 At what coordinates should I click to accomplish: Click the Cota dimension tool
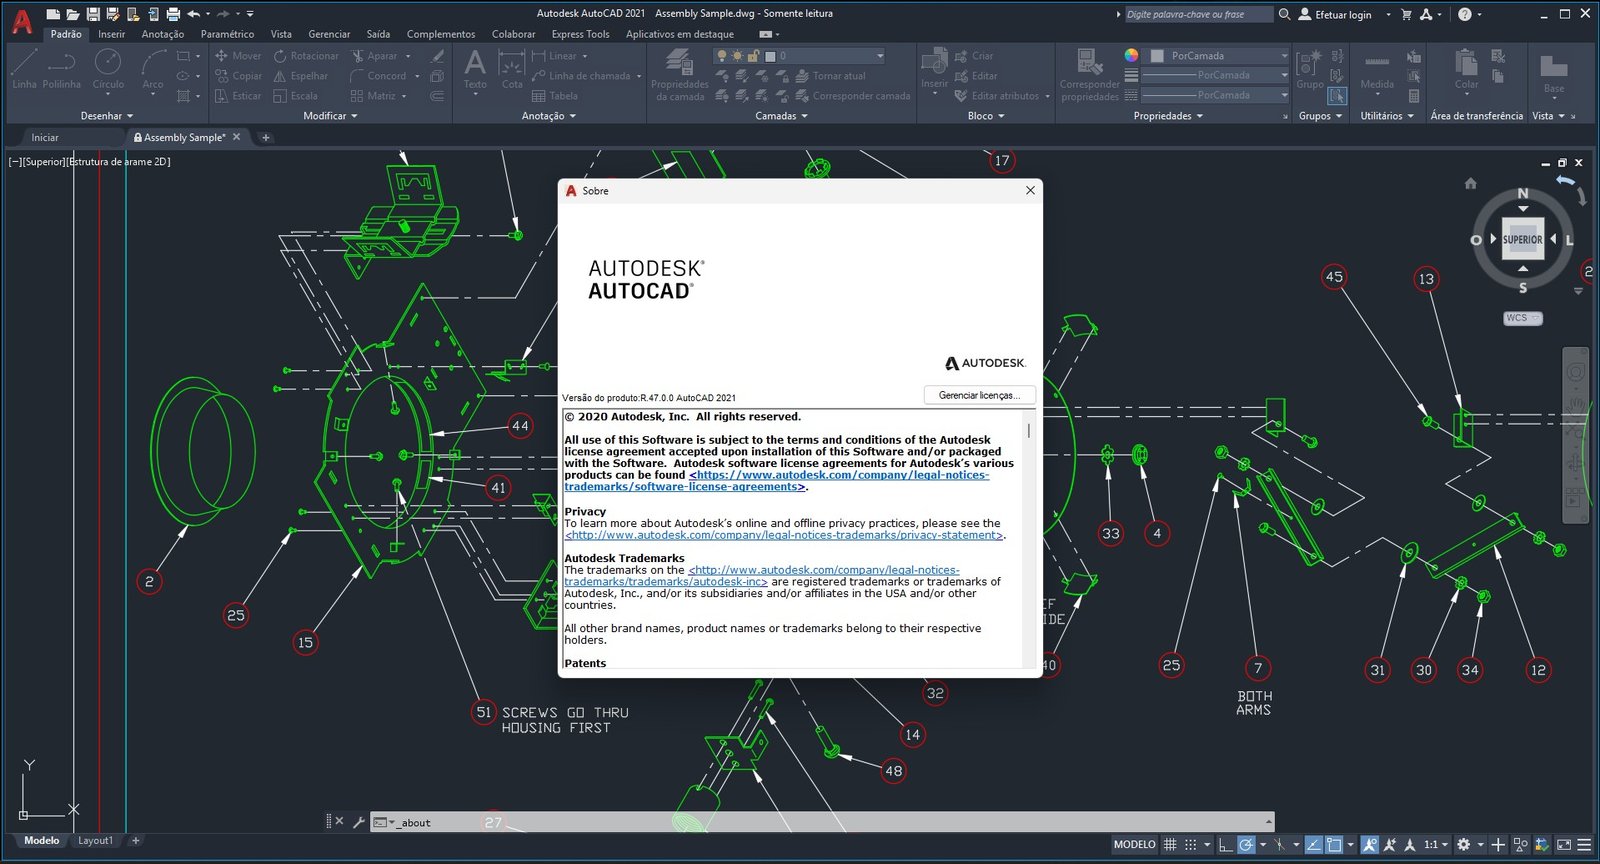pos(512,70)
